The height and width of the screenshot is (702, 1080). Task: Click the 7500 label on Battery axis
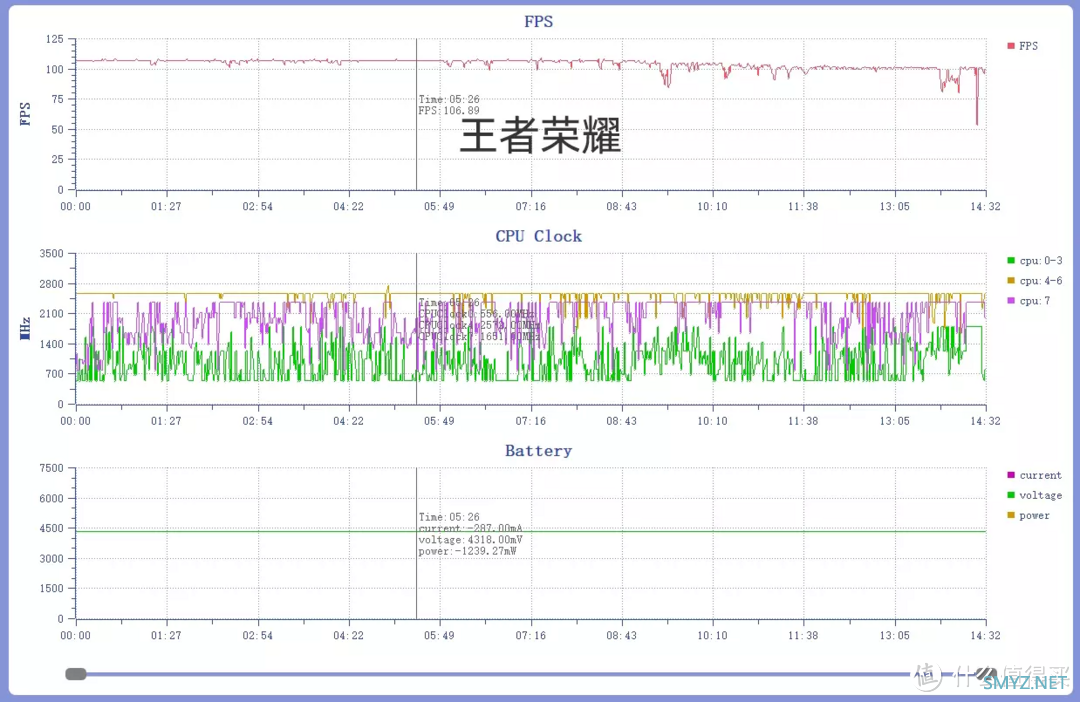[x=52, y=468]
